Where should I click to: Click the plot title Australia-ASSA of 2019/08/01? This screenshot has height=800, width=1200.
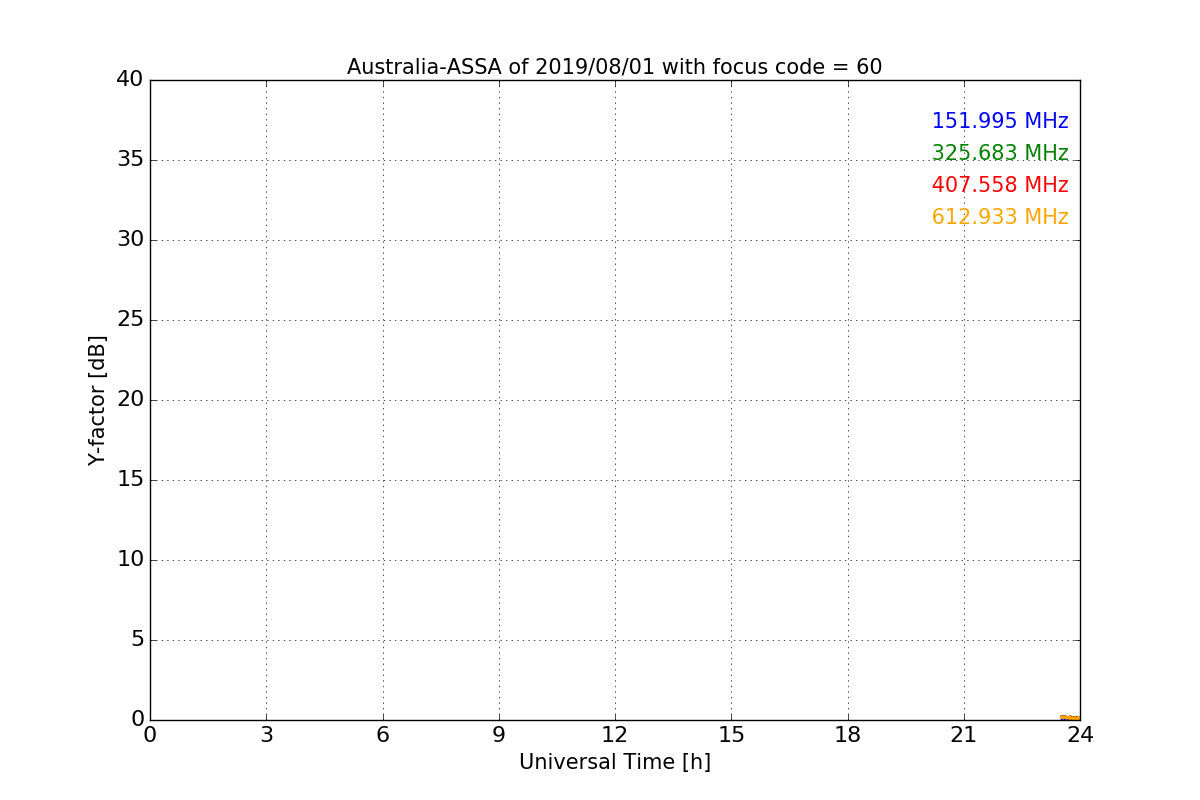tap(614, 67)
